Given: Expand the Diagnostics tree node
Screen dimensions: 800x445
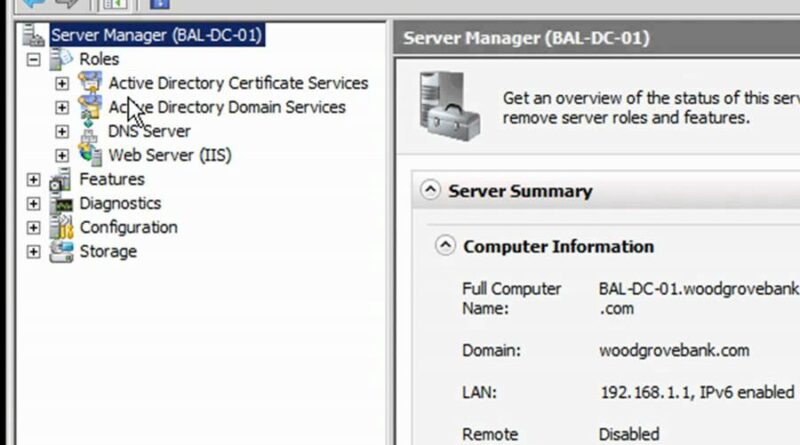Looking at the screenshot, I should (33, 204).
